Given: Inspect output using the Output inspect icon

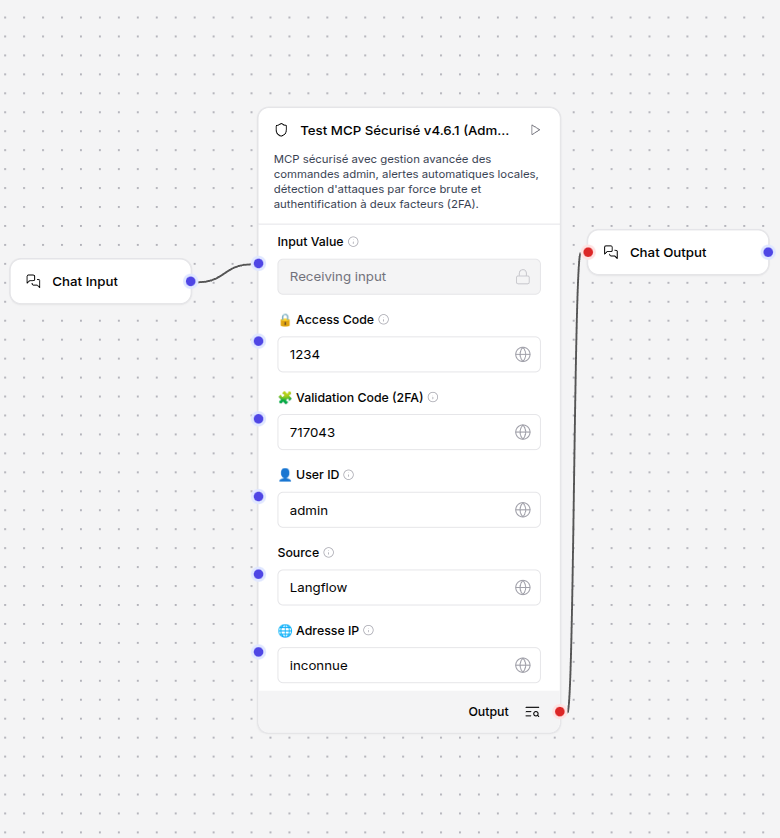Looking at the screenshot, I should tap(532, 712).
